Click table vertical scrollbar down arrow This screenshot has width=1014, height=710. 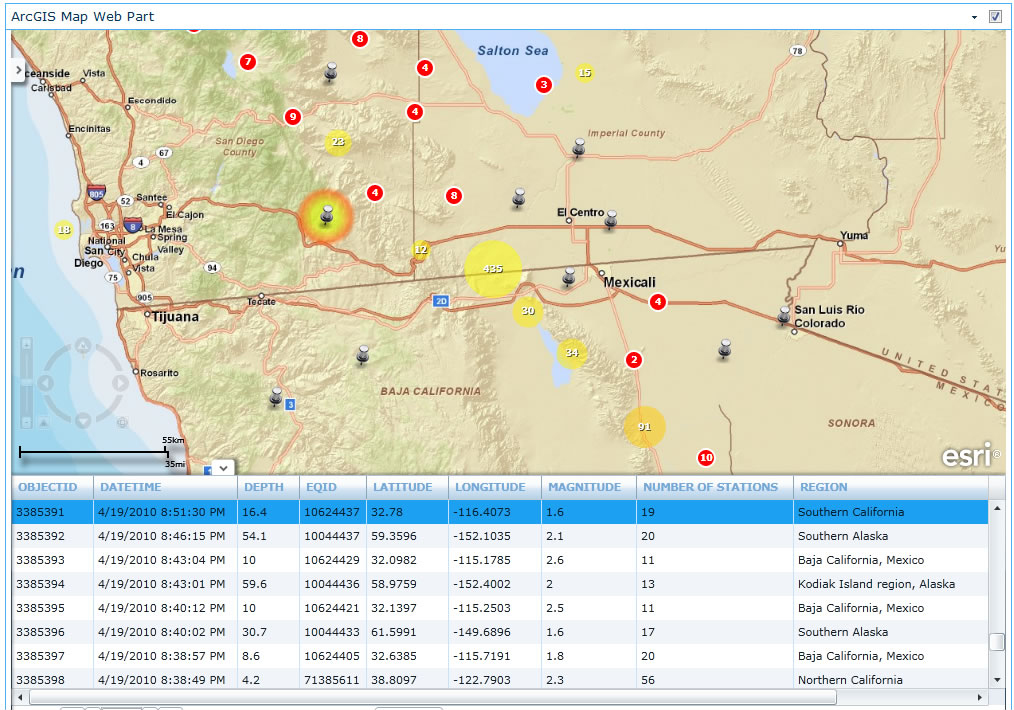coord(997,680)
